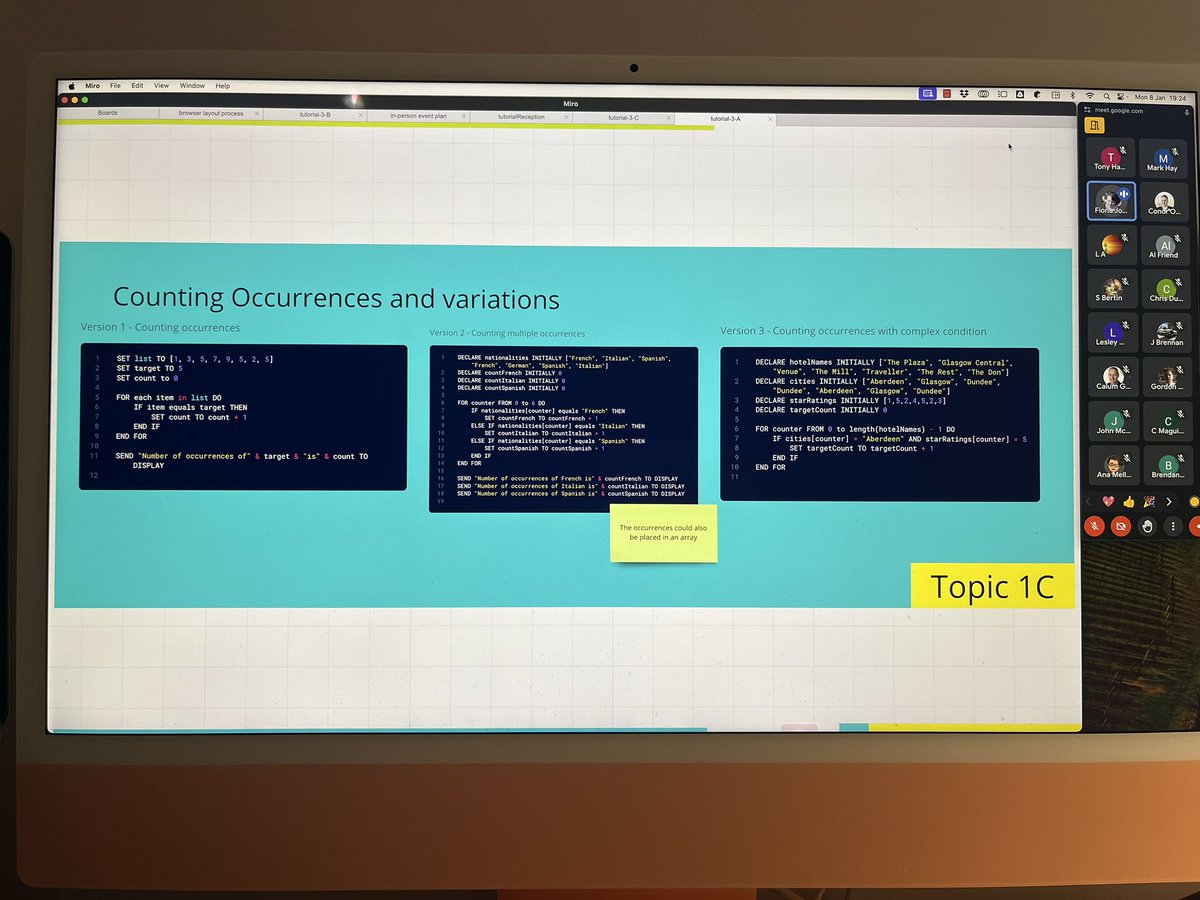Viewport: 1200px width, 900px height.
Task: Open the Help menu
Action: click(x=222, y=86)
